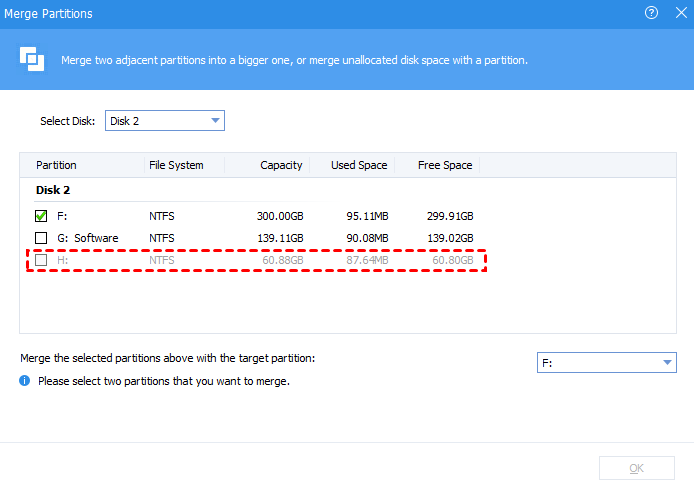The width and height of the screenshot is (694, 494).
Task: Click the '60.88GB' capacity value
Action: coord(283,260)
